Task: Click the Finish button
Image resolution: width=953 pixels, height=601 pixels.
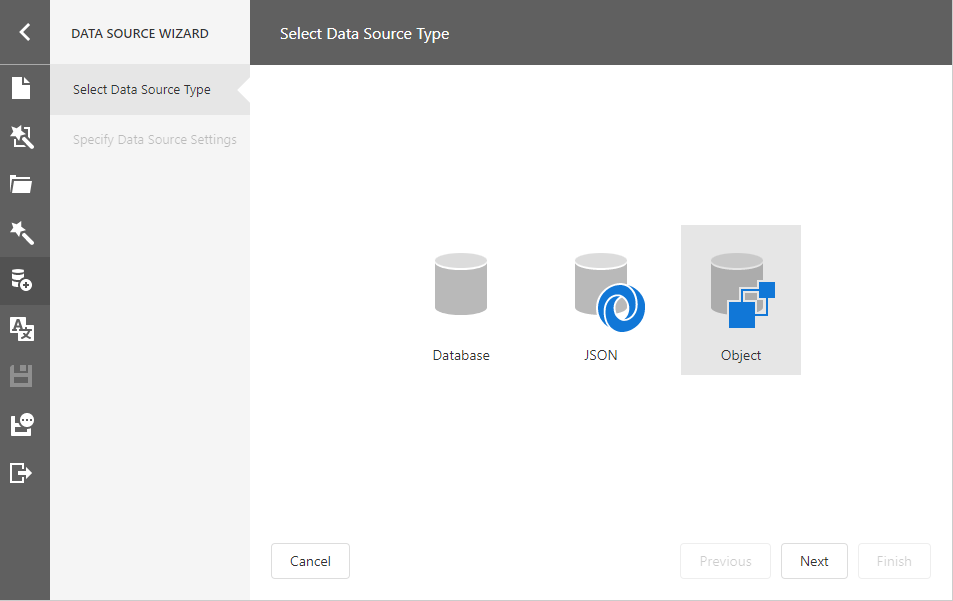Action: pyautogui.click(x=894, y=561)
